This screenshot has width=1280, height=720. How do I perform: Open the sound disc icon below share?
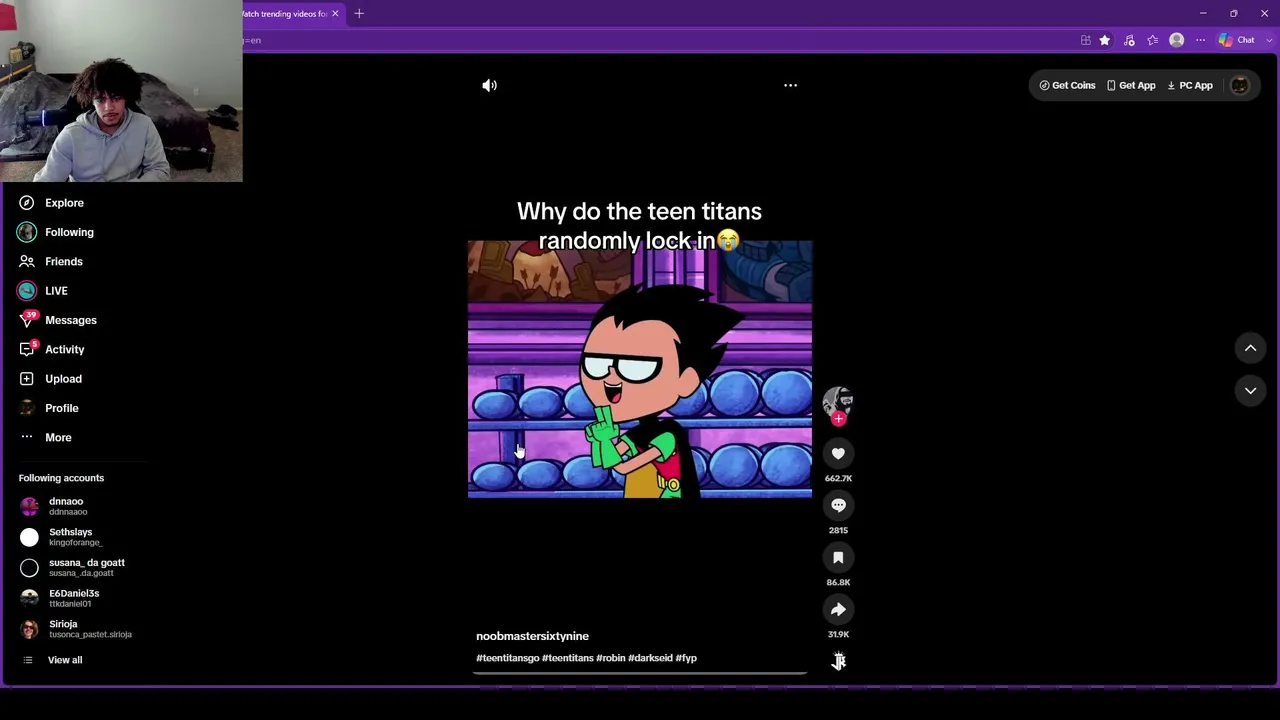pyautogui.click(x=838, y=660)
